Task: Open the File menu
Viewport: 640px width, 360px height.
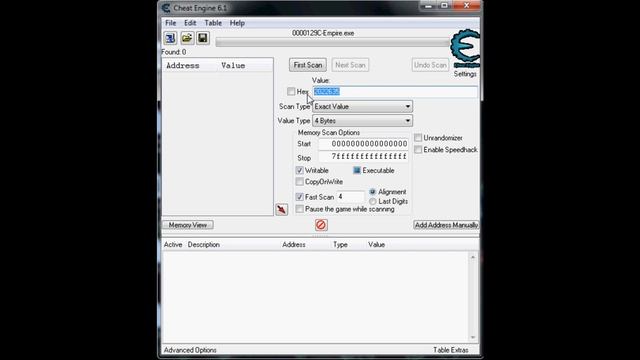Action: coord(171,23)
